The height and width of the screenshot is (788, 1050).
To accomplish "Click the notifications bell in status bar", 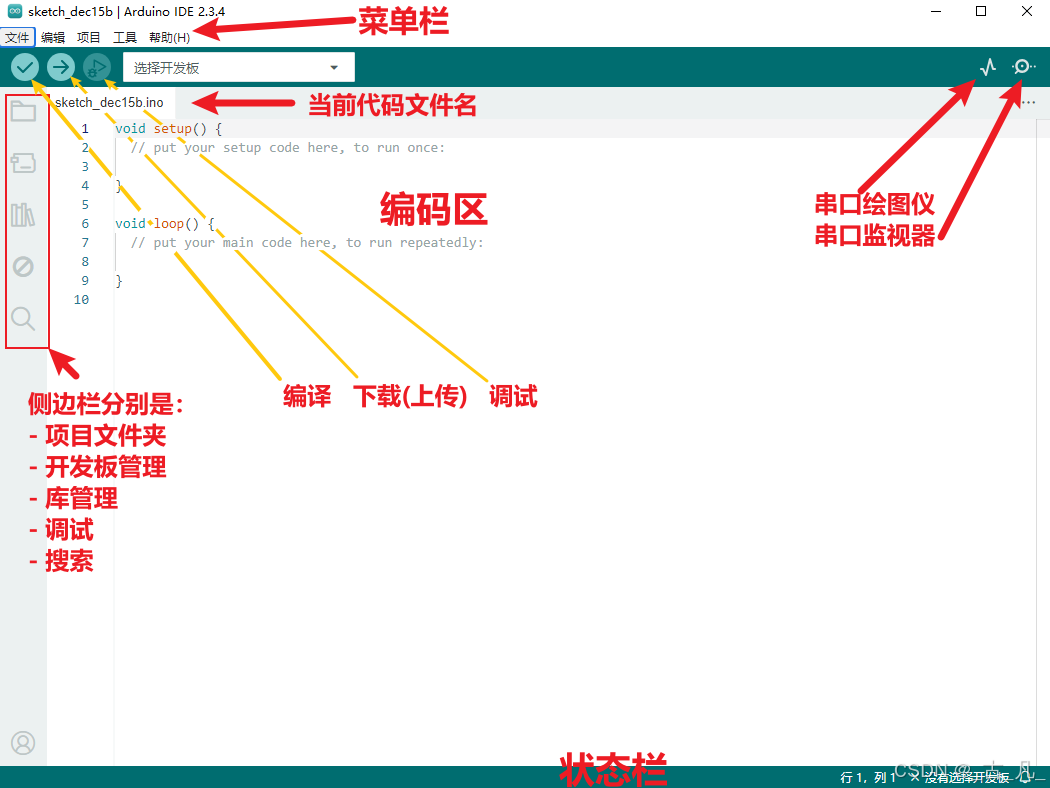I will click(x=1025, y=777).
